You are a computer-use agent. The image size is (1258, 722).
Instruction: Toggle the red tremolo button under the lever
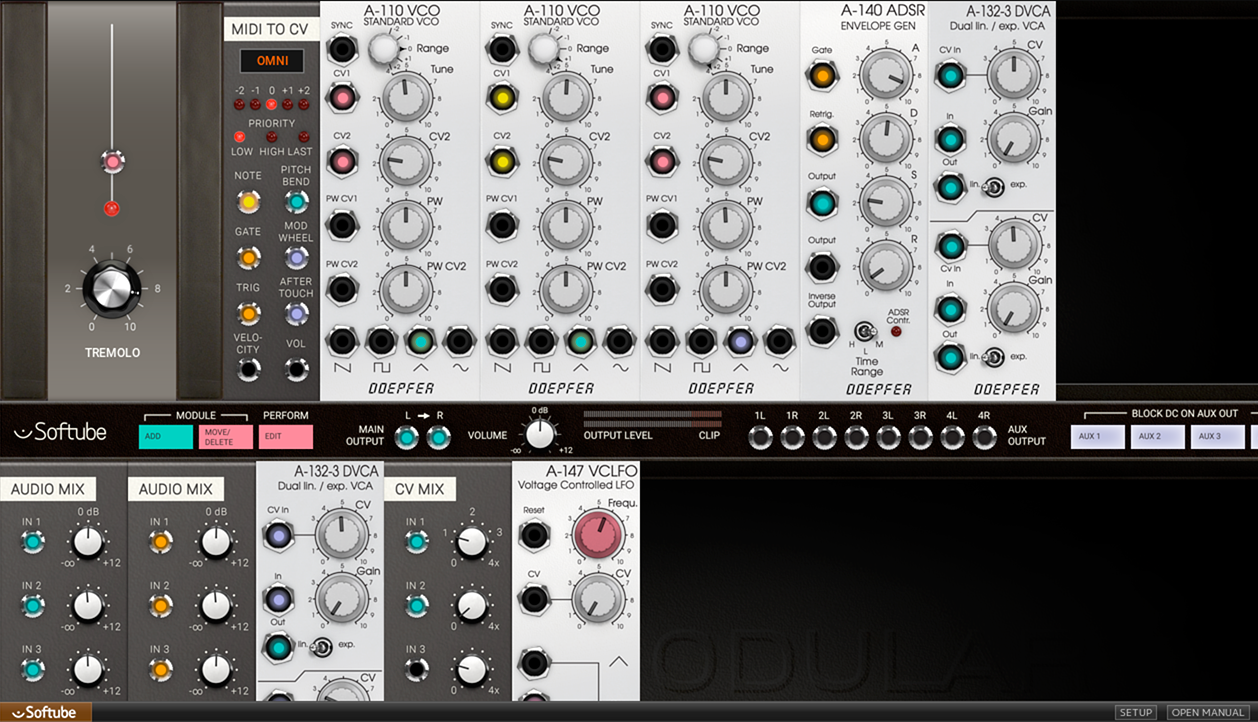[112, 209]
